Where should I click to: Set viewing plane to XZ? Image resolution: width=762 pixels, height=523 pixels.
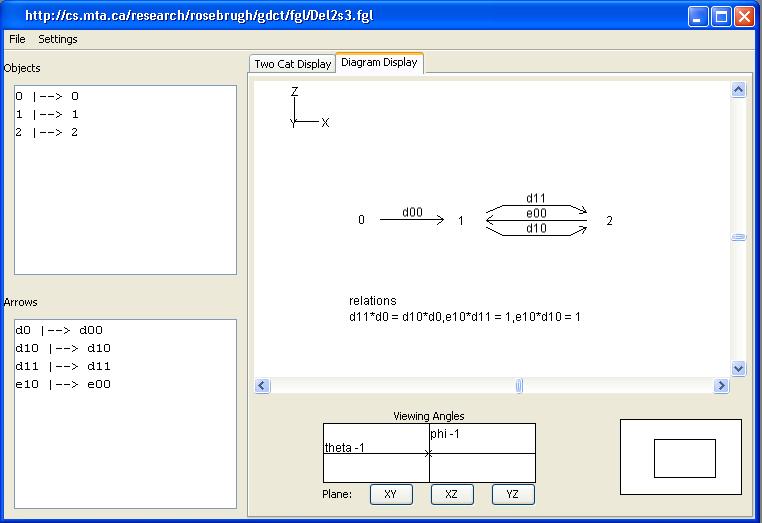coord(452,494)
